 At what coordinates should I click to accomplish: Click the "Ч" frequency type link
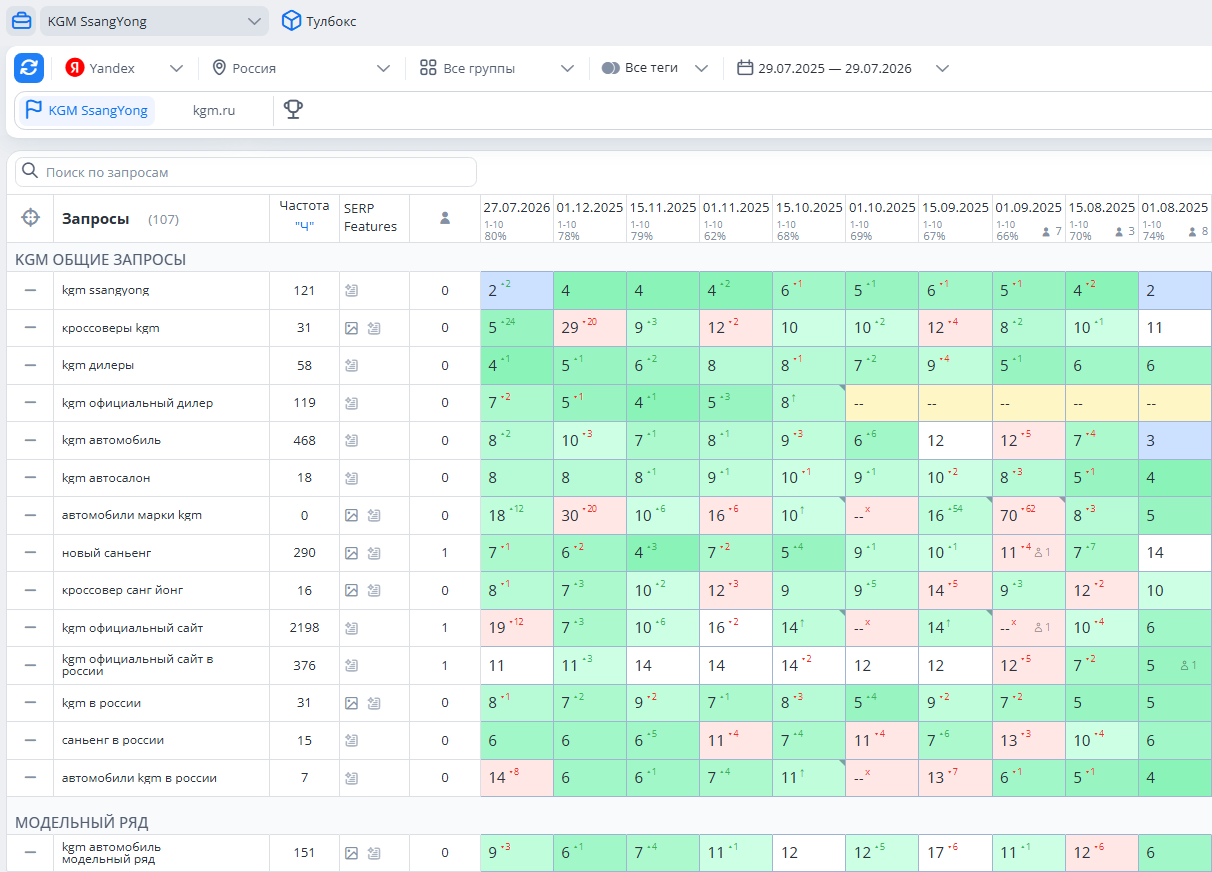(304, 225)
